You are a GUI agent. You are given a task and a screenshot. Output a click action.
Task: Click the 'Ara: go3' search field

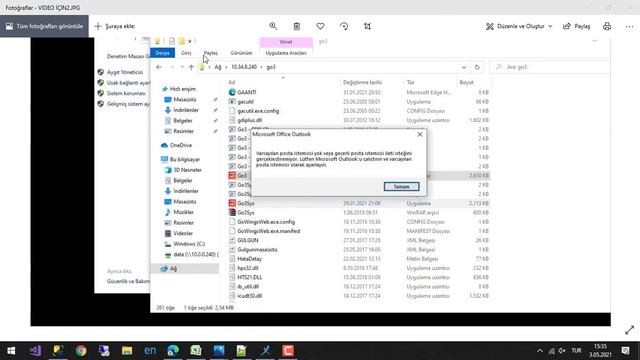point(549,67)
